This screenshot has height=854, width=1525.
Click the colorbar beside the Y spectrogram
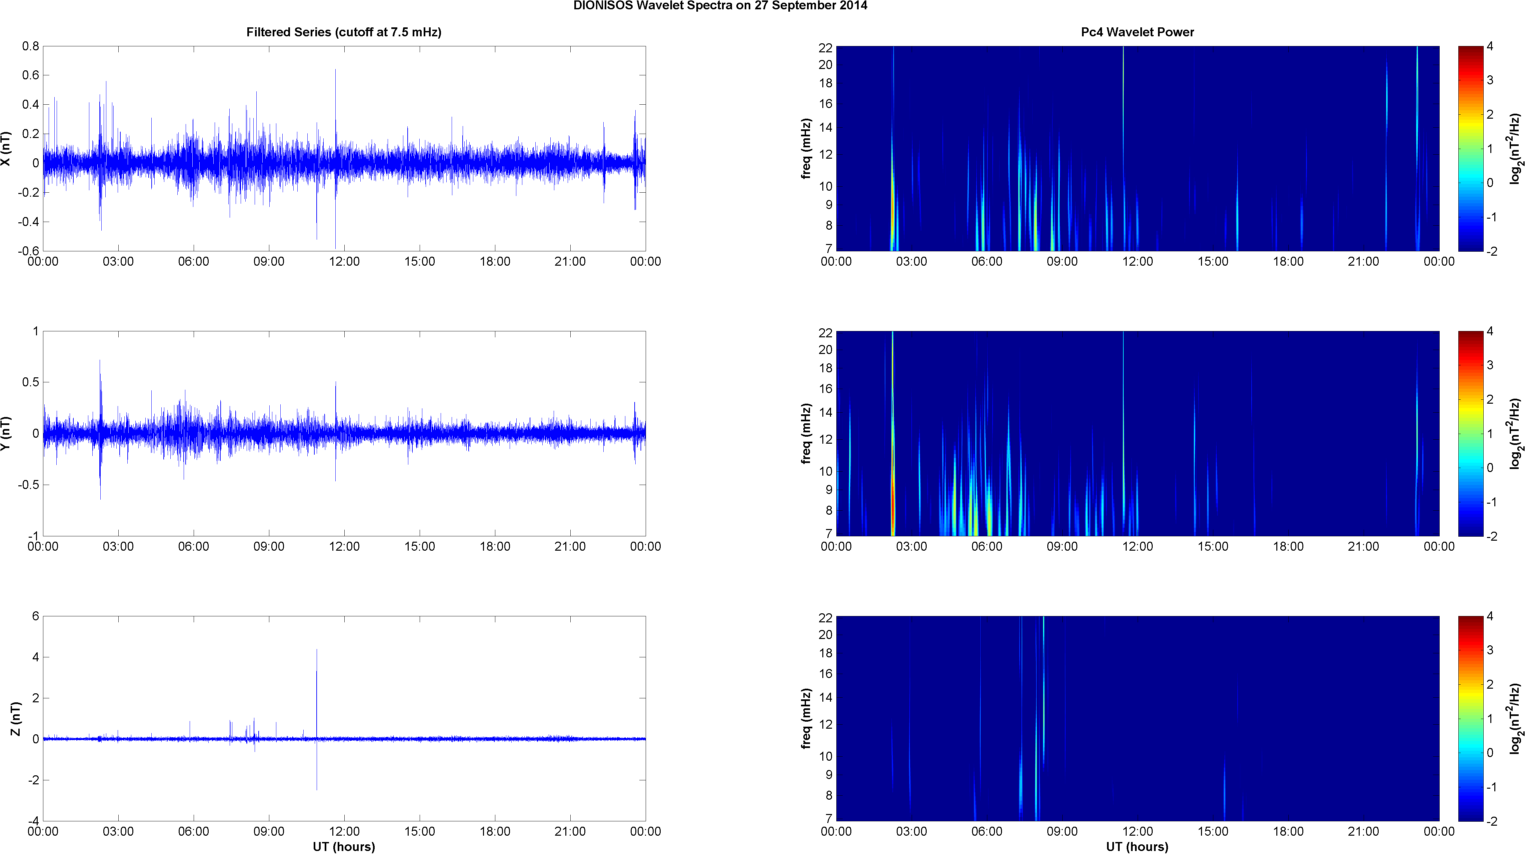1470,433
